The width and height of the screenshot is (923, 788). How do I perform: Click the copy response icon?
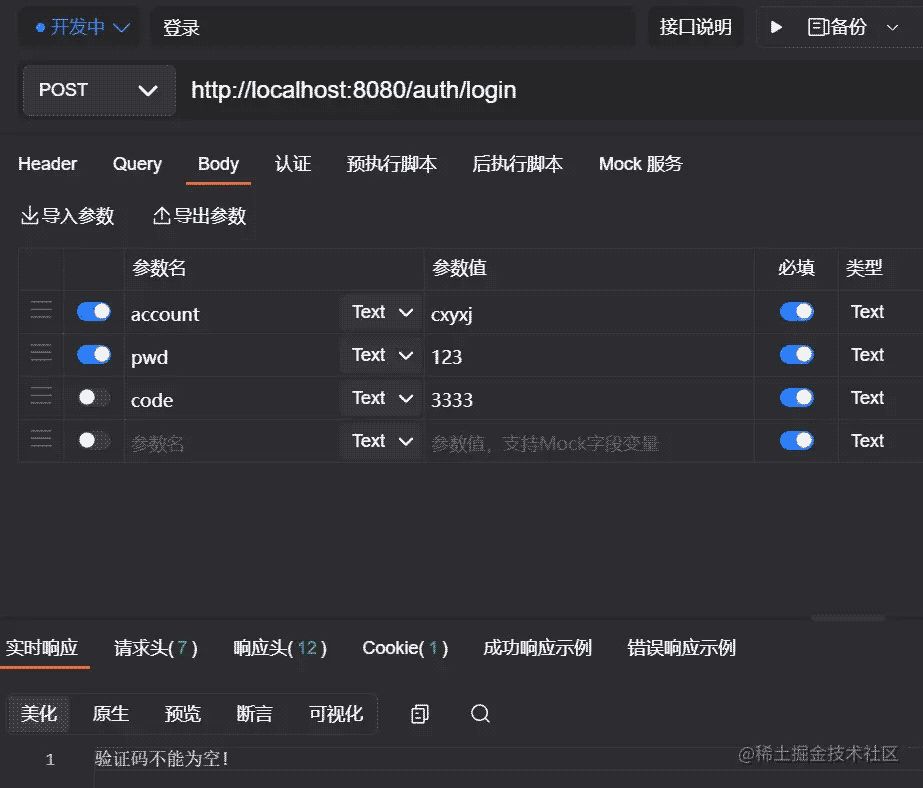tap(420, 713)
